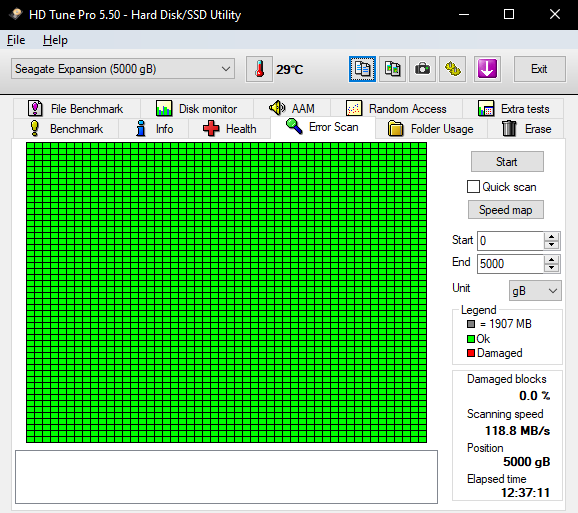Decrease the Start value with down arrow
Viewport: 578px width, 513px height.
coord(551,245)
